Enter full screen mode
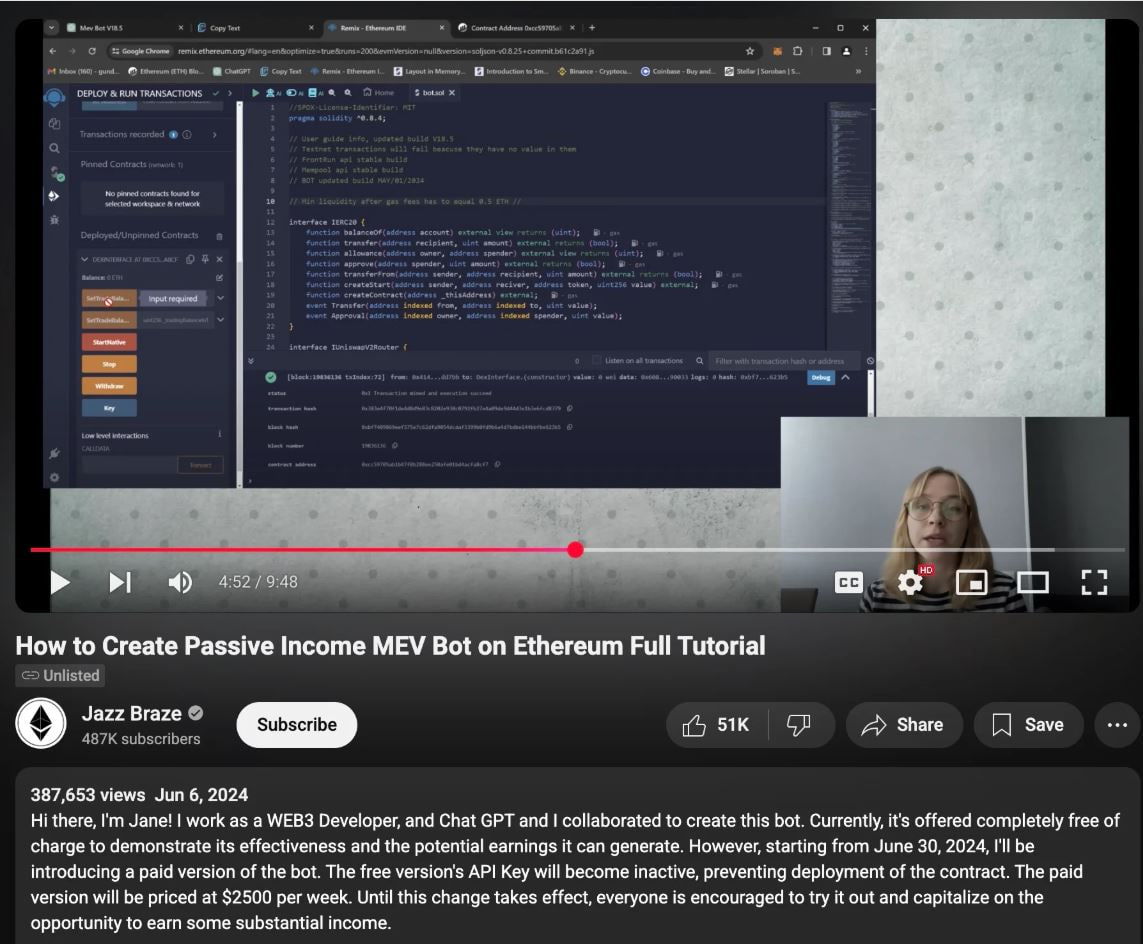The height and width of the screenshot is (944, 1143). pyautogui.click(x=1094, y=582)
